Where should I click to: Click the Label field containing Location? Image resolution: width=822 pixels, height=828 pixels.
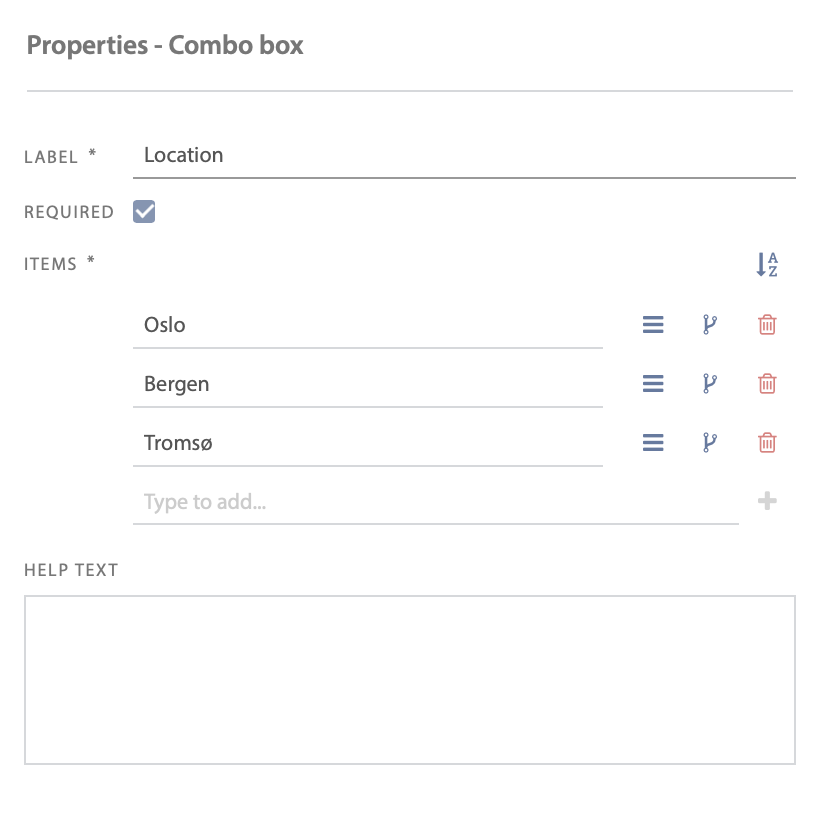(x=464, y=156)
